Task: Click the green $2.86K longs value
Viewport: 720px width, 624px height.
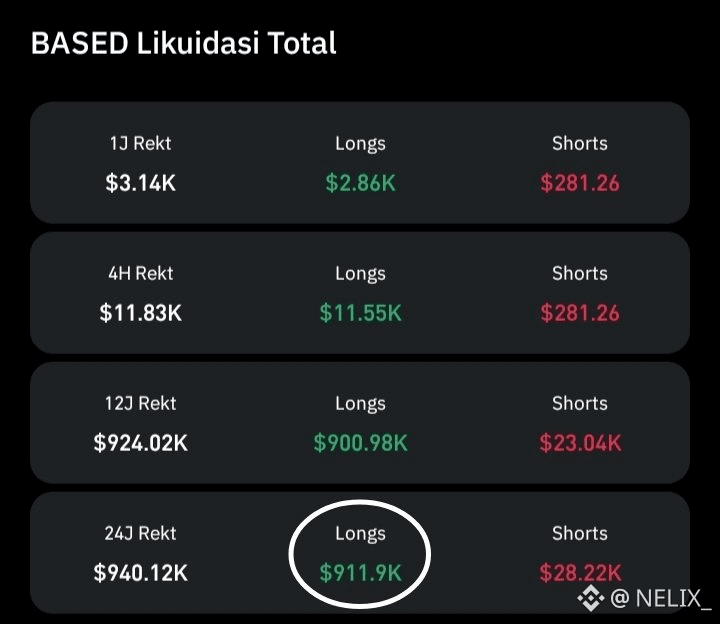Action: click(360, 183)
